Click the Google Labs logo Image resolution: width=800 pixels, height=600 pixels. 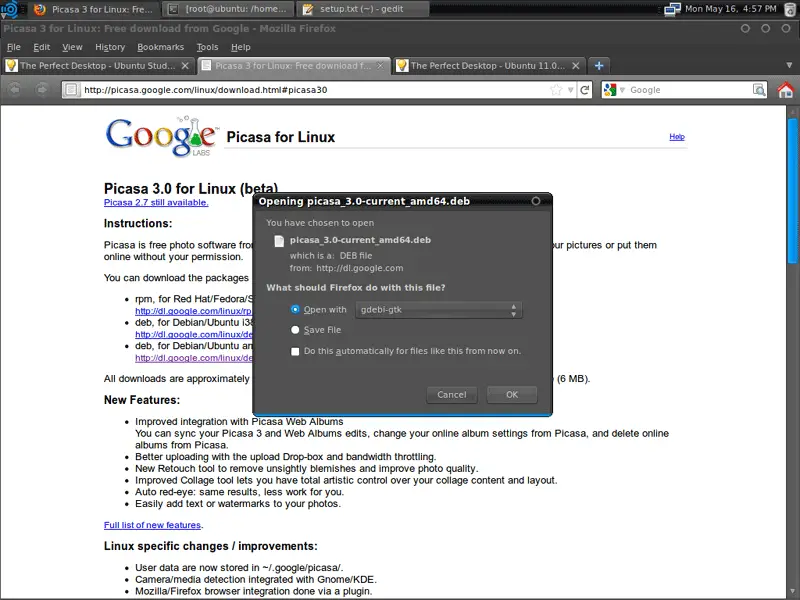[162, 136]
